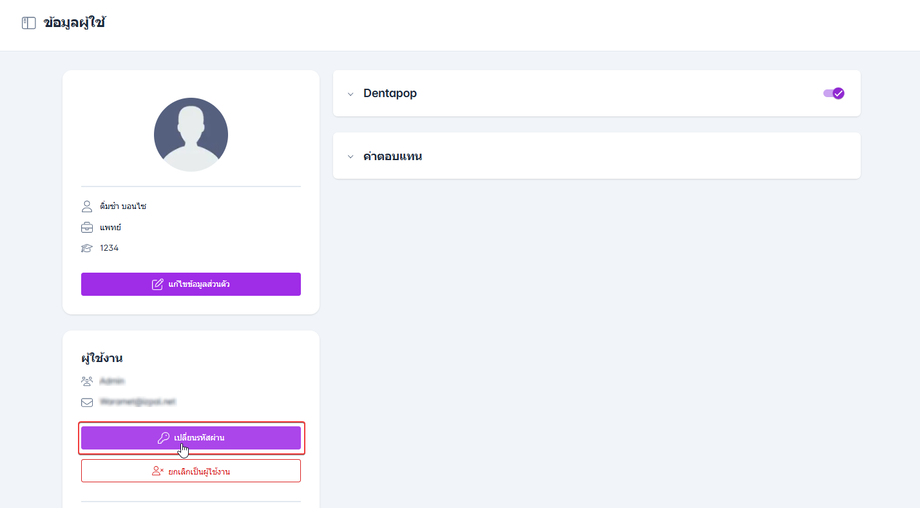
Task: Expand the Dentapop section chevron
Action: point(351,94)
